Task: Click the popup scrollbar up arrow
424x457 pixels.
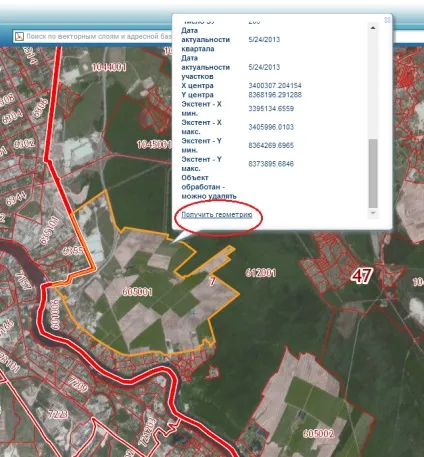Action: click(x=373, y=28)
